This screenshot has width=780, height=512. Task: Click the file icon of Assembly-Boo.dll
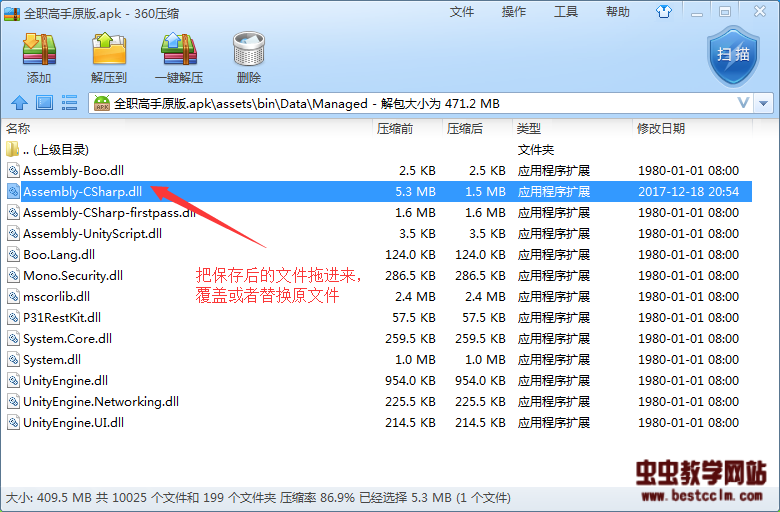coord(13,171)
